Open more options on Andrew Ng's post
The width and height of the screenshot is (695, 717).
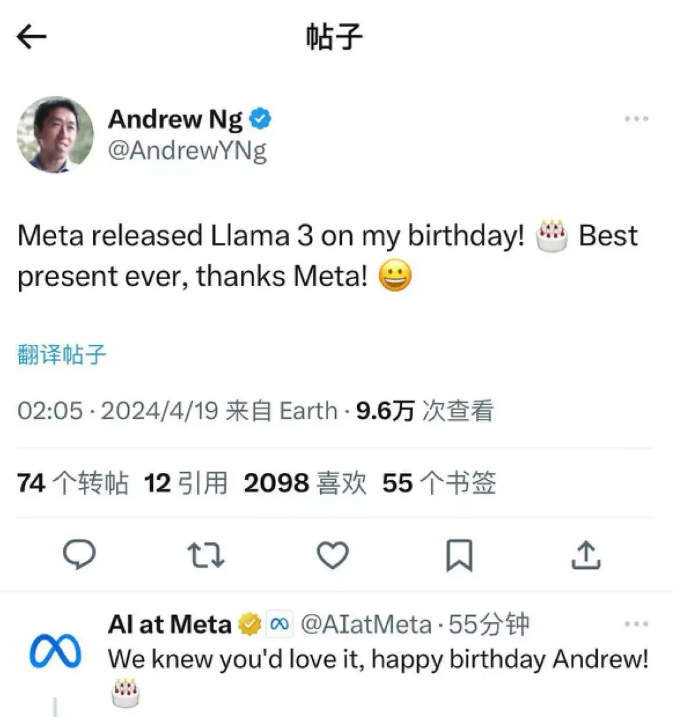pos(636,119)
